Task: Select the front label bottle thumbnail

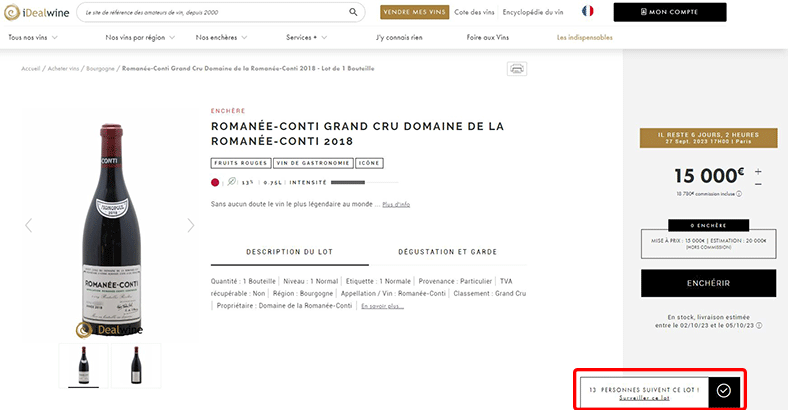Action: click(x=83, y=365)
